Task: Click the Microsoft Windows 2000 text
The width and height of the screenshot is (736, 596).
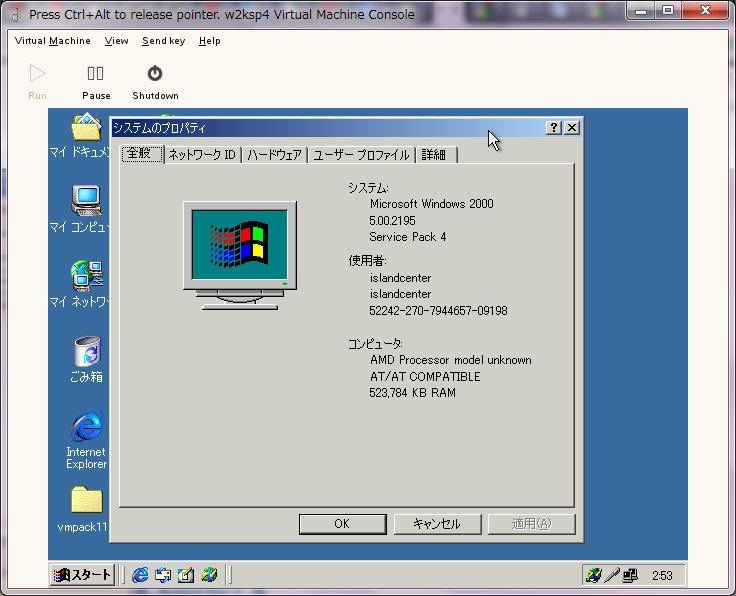Action: (x=431, y=204)
